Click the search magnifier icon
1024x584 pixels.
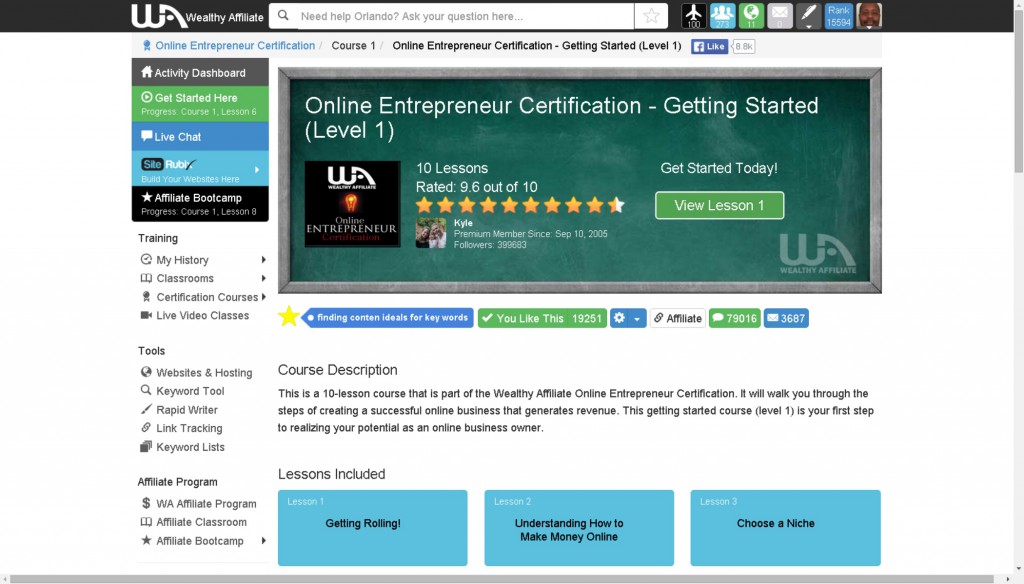[x=283, y=16]
